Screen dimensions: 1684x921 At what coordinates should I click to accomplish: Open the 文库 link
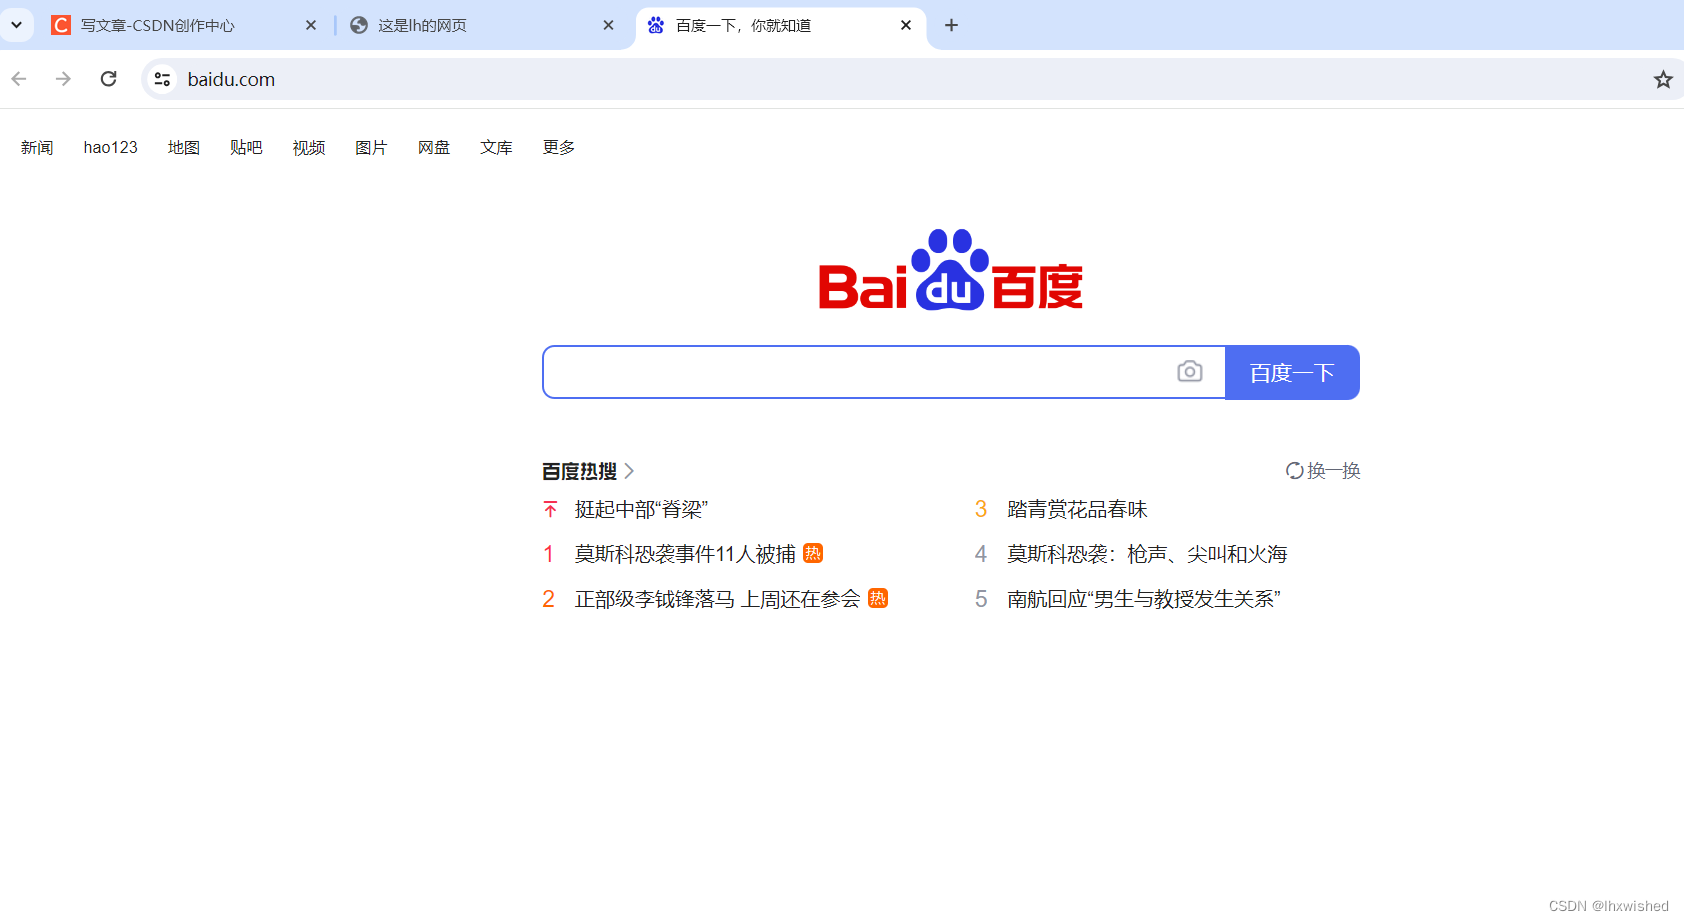tap(496, 147)
